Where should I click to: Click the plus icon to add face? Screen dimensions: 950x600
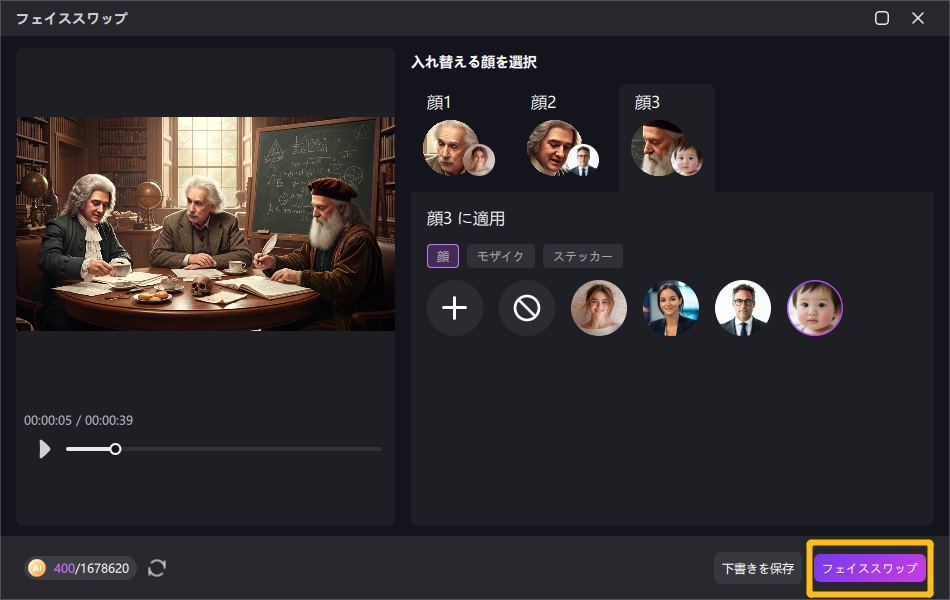pyautogui.click(x=454, y=308)
